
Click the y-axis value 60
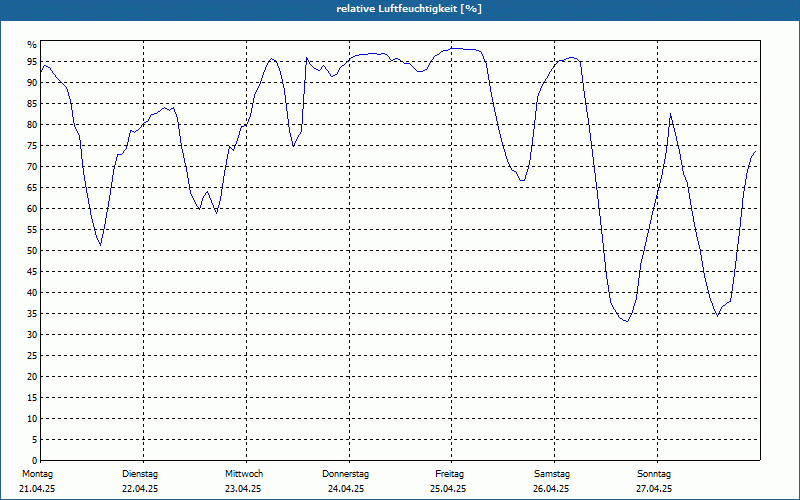(x=32, y=209)
